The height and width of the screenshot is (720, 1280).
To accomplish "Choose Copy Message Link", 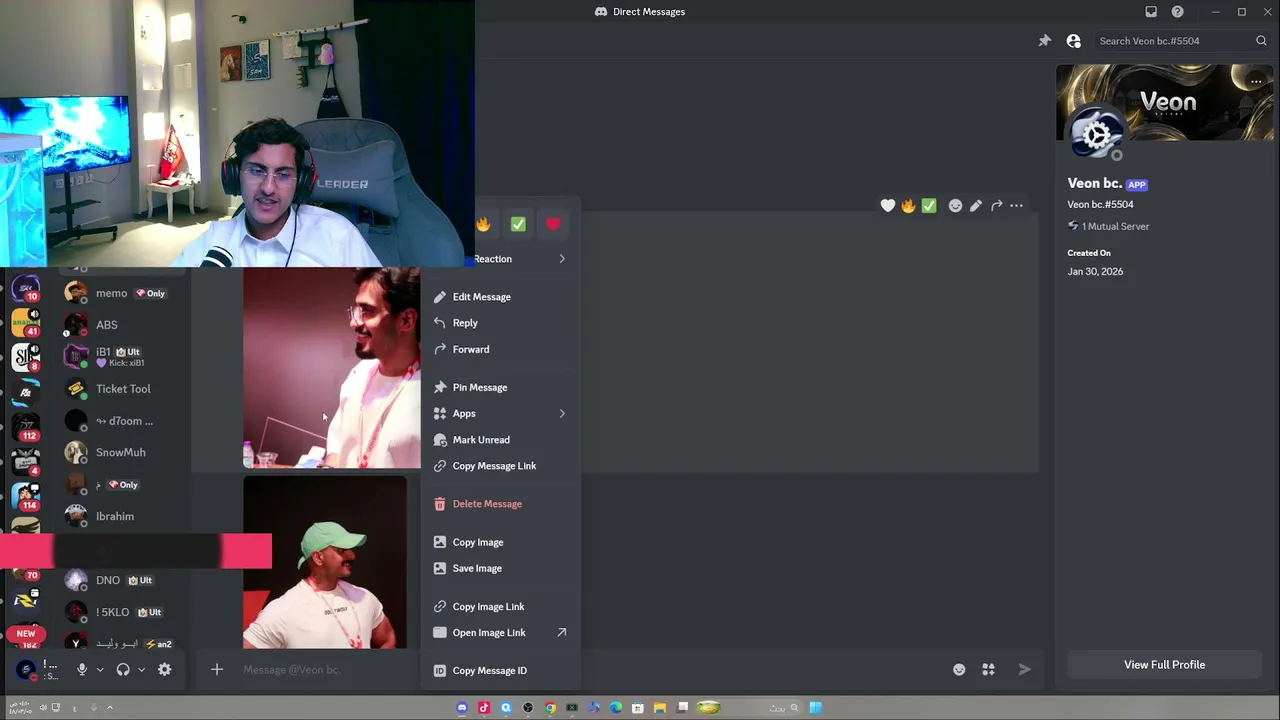I will tap(500, 466).
